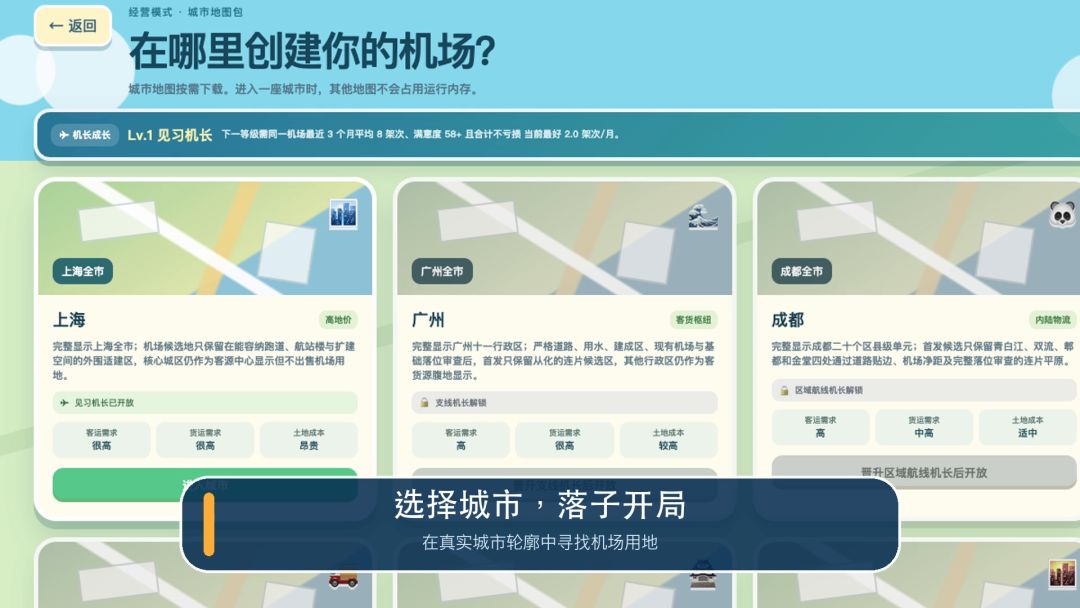Click the 支线机长解锁 locked row

[565, 403]
